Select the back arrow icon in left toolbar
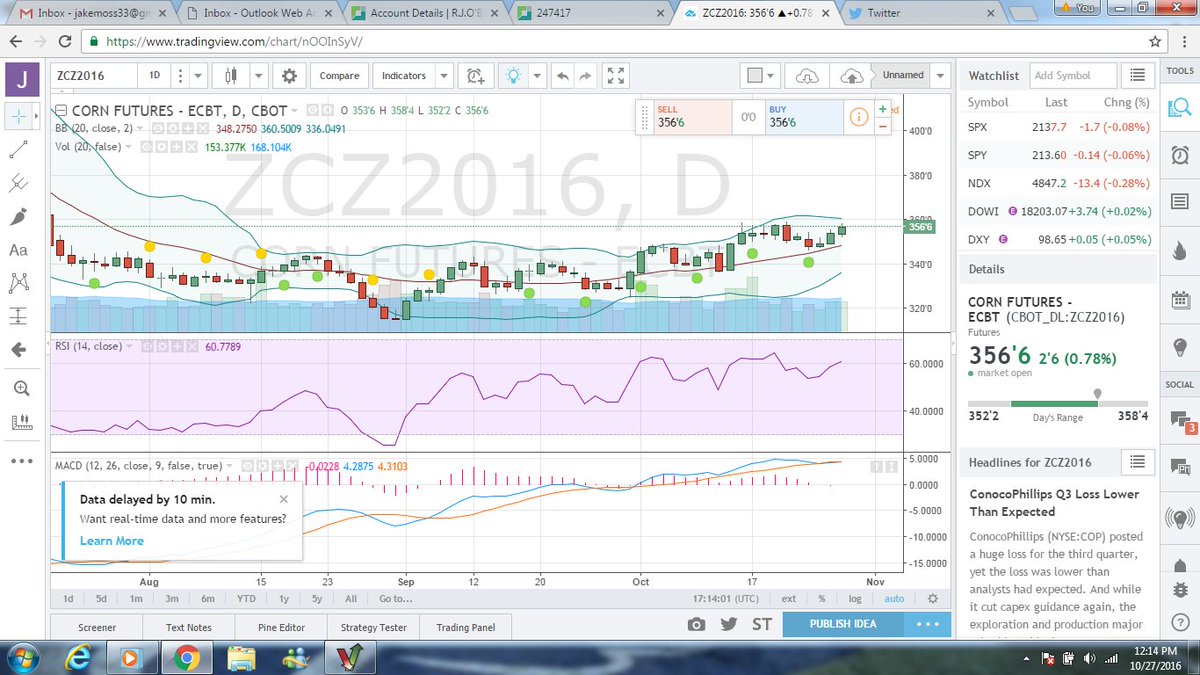Screen dimensions: 1200x675 pyautogui.click(x=18, y=350)
